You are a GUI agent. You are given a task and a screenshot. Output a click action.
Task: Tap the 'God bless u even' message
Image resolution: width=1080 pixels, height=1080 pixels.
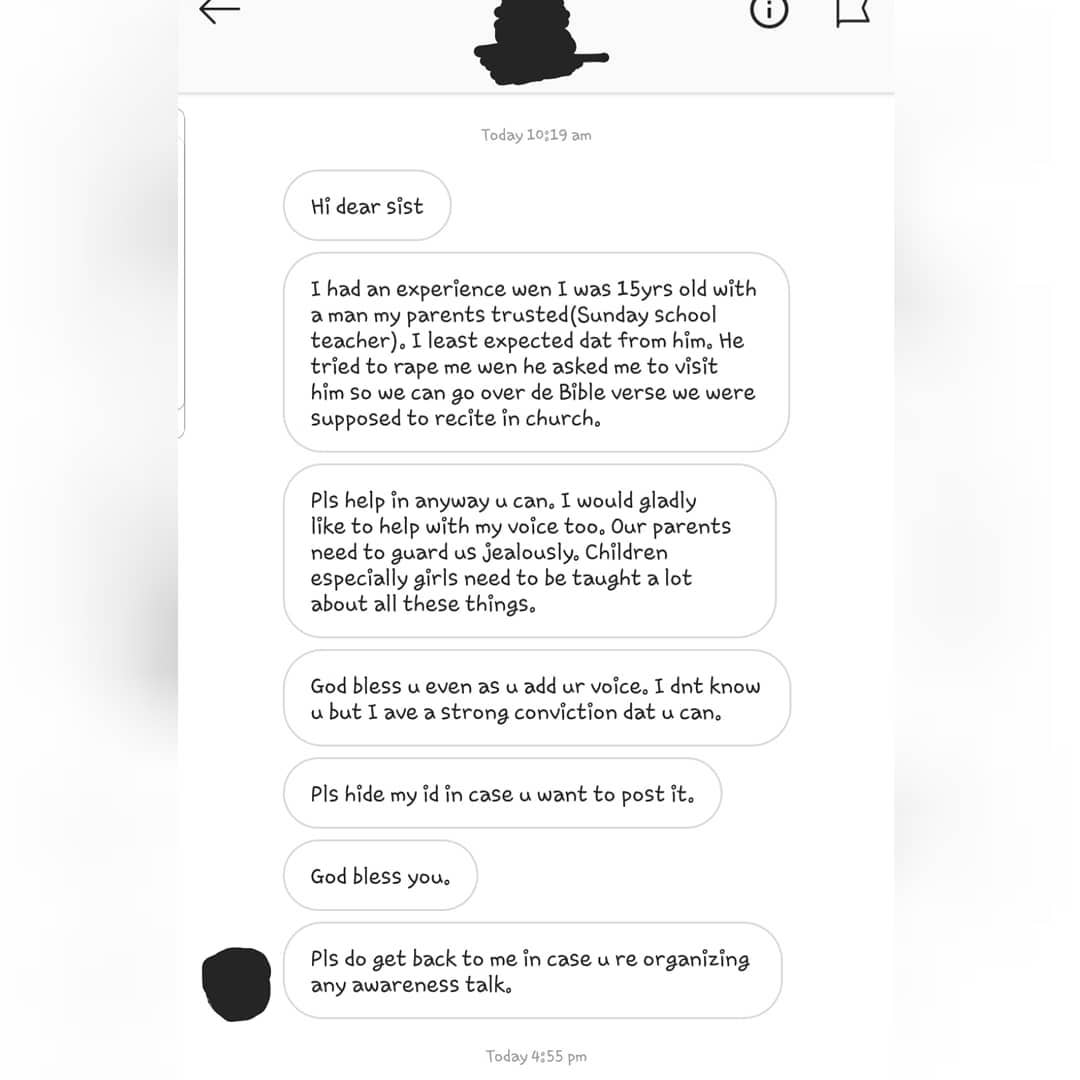(x=537, y=698)
